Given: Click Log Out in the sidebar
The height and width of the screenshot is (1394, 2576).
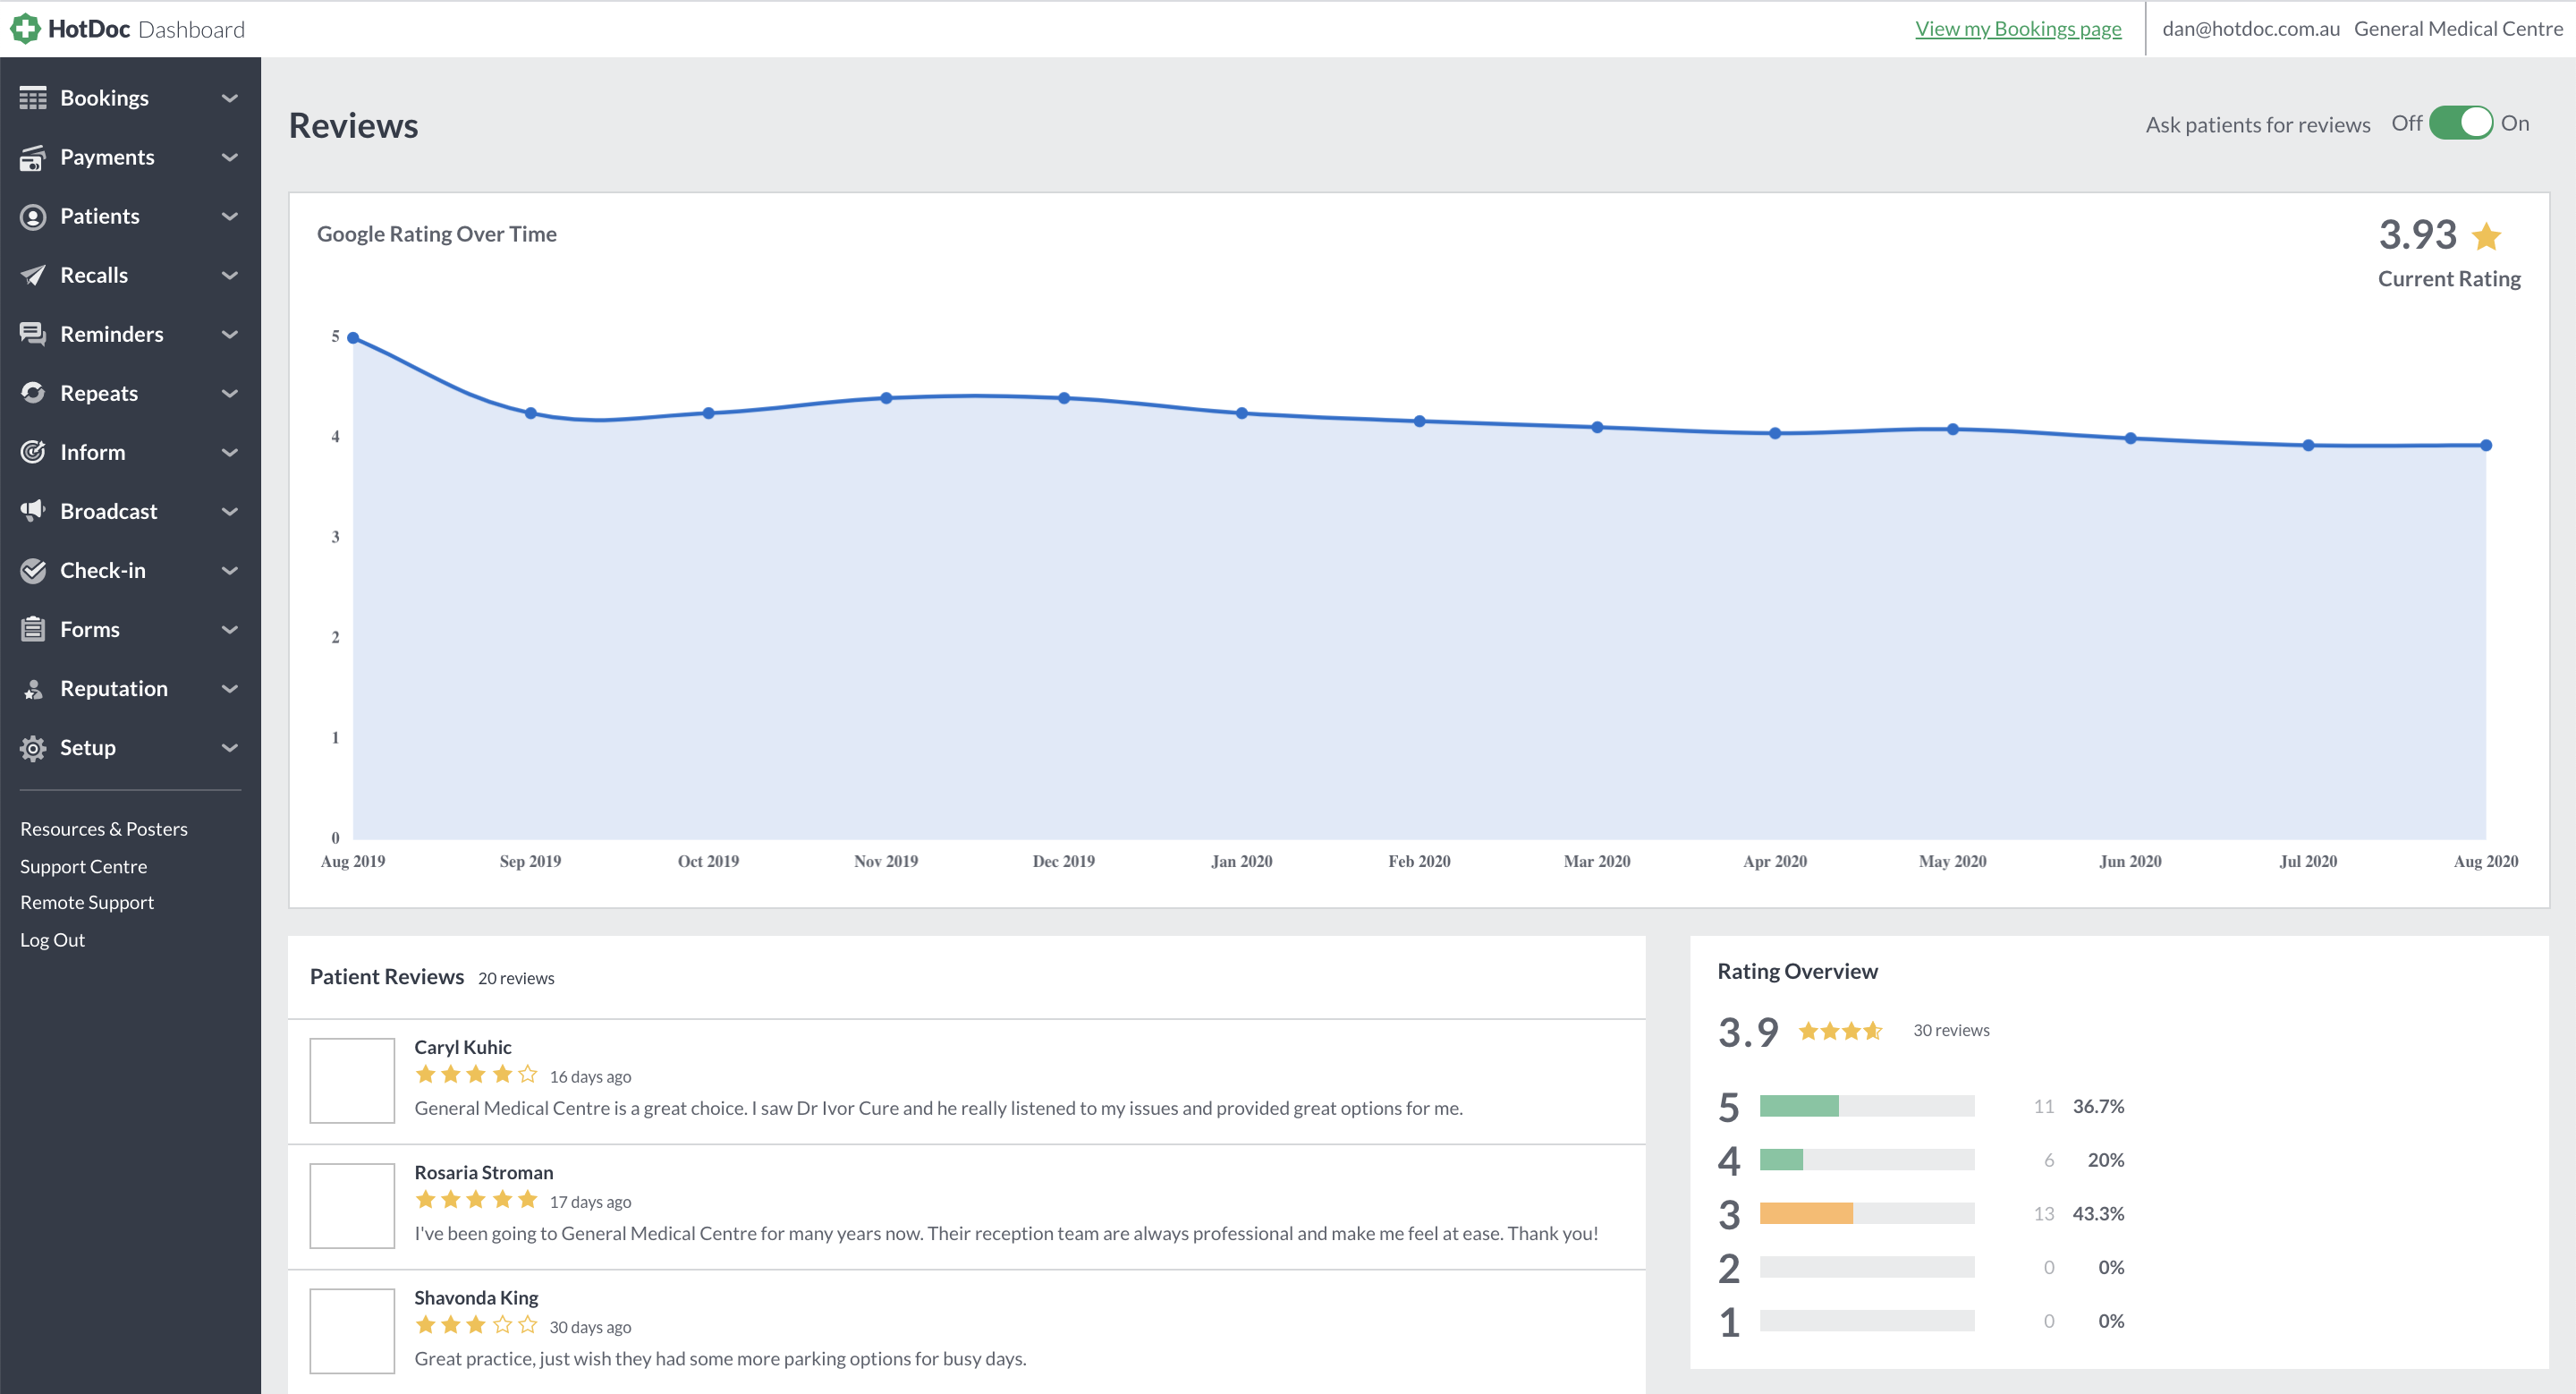Looking at the screenshot, I should click(52, 940).
